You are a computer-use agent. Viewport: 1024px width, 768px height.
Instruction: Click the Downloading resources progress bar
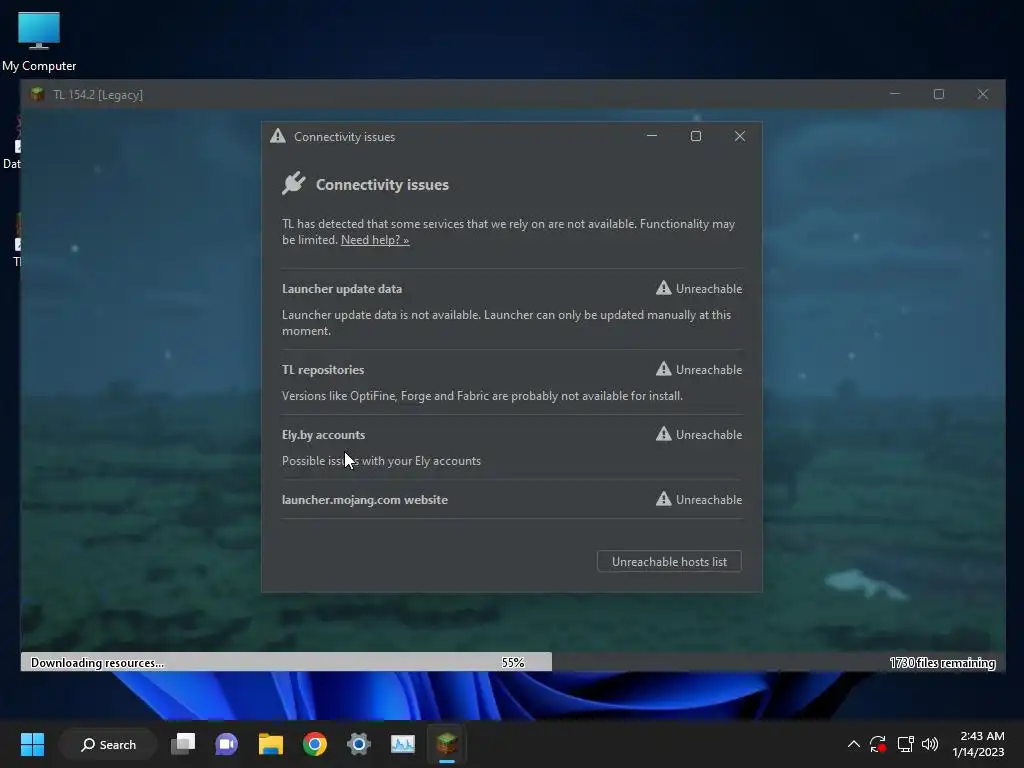click(513, 662)
